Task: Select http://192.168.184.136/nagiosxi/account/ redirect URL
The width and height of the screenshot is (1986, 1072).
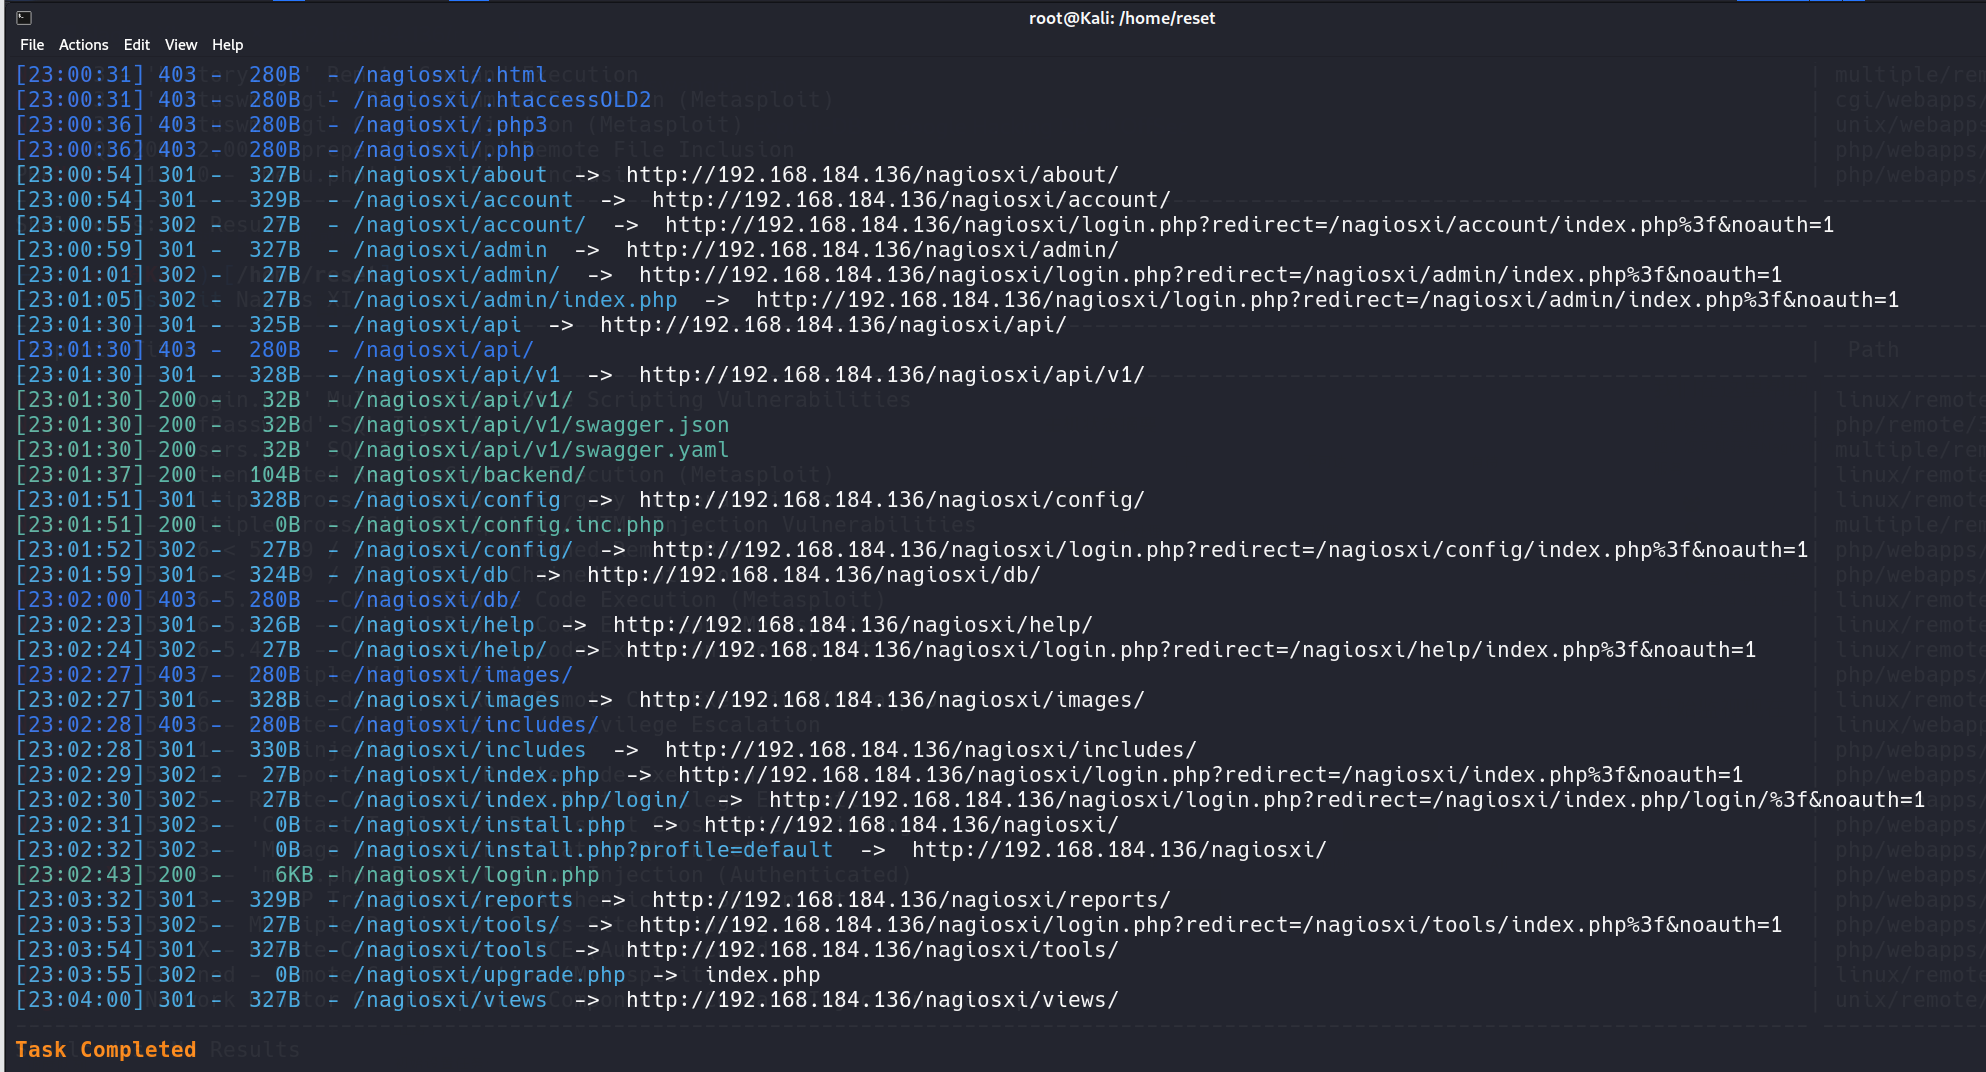Action: (911, 200)
